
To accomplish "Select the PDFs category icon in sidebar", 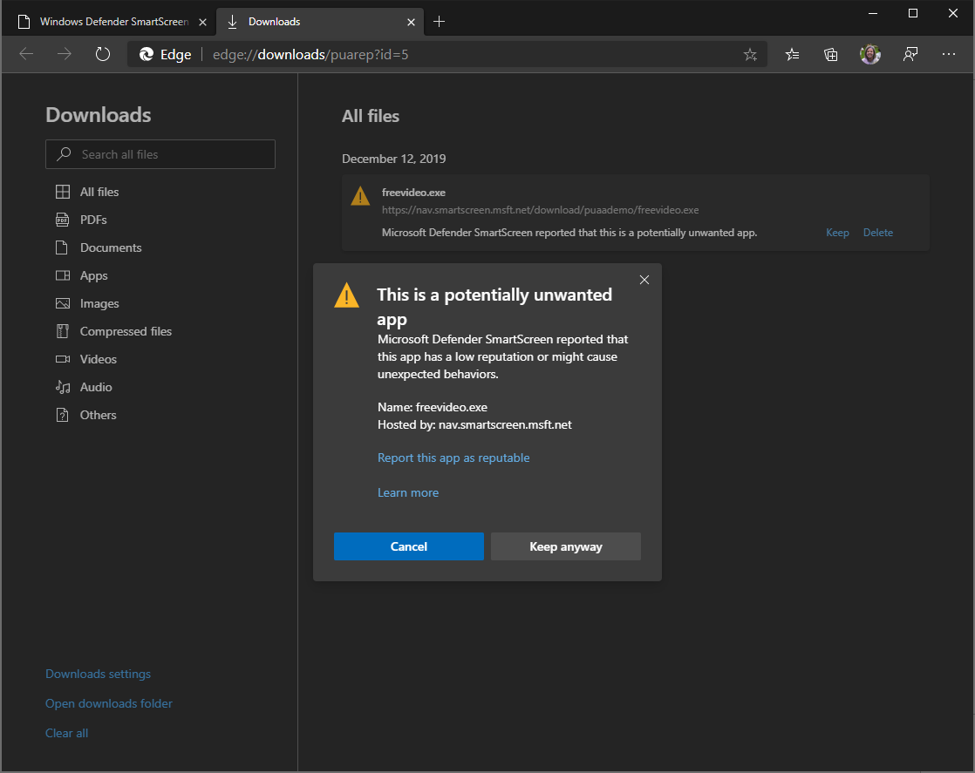I will pos(62,219).
